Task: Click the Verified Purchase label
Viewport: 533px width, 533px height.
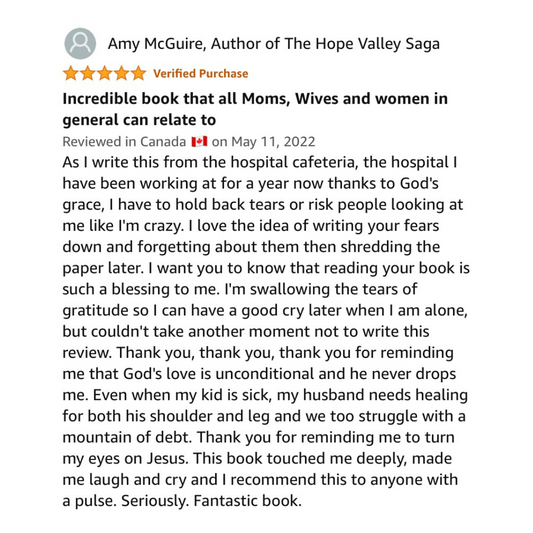Action: coord(201,74)
